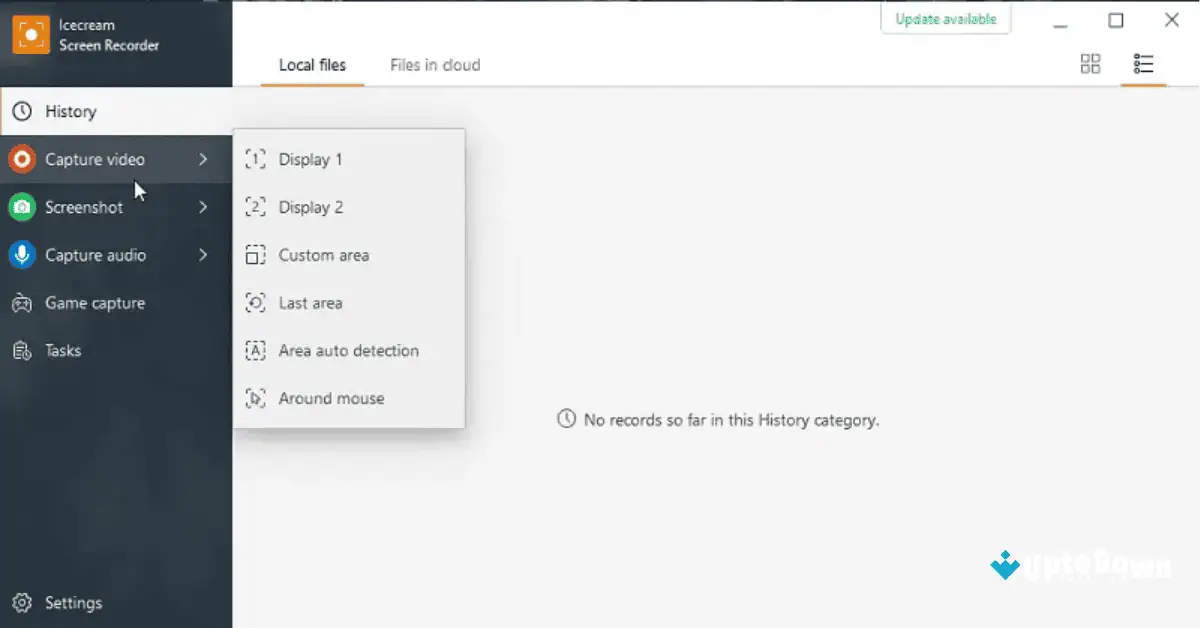Open the Tasks section
The image size is (1200, 628).
click(x=65, y=350)
